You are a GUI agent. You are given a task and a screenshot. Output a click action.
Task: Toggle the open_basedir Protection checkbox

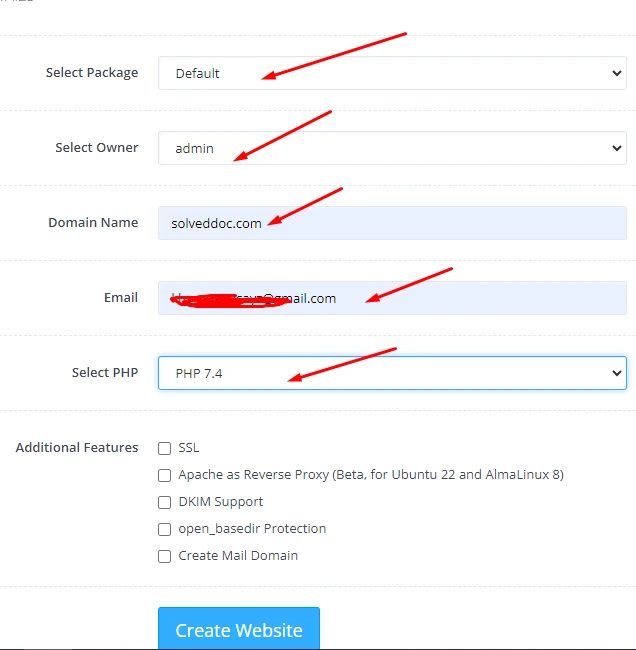[x=165, y=529]
